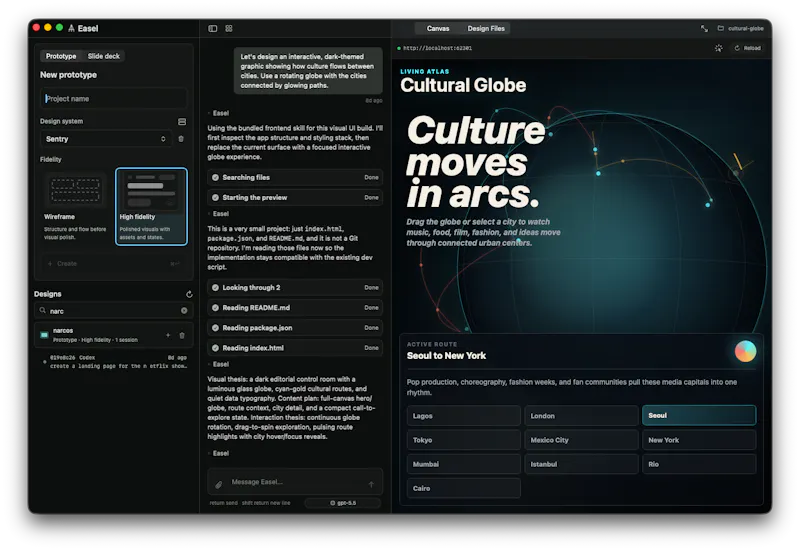Click the 'Culture moves in arcs.' headline
Viewport: 800px width, 551px height.
point(475,163)
